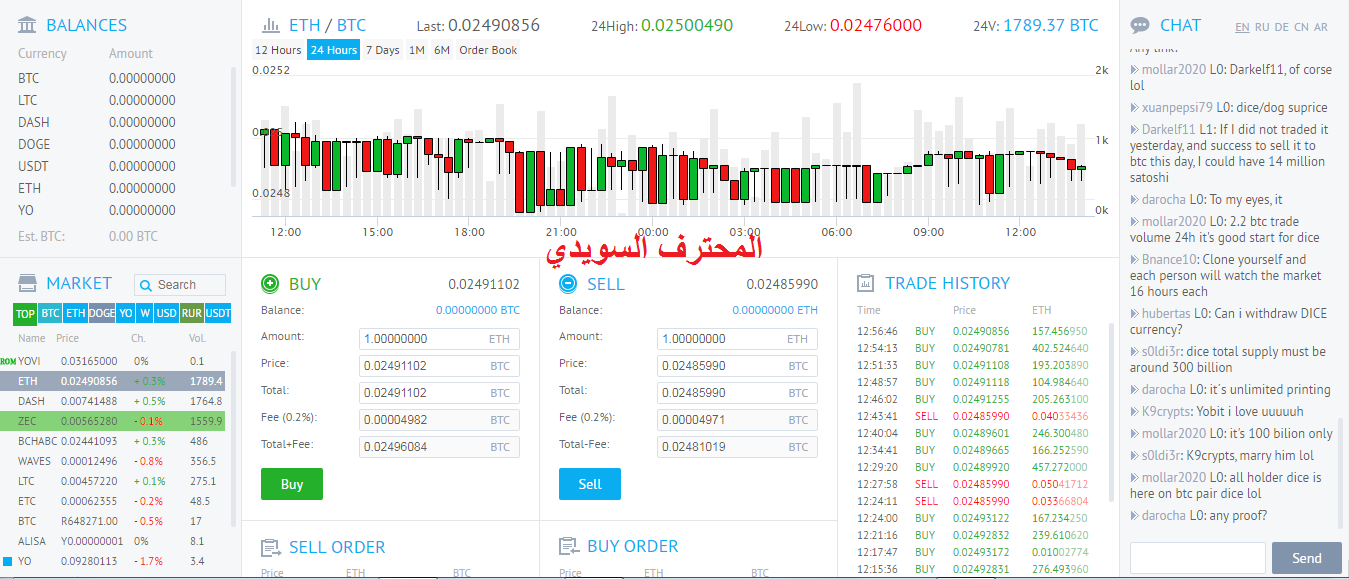Image resolution: width=1349 pixels, height=579 pixels.
Task: Click the Balances bank building icon
Action: pos(28,25)
